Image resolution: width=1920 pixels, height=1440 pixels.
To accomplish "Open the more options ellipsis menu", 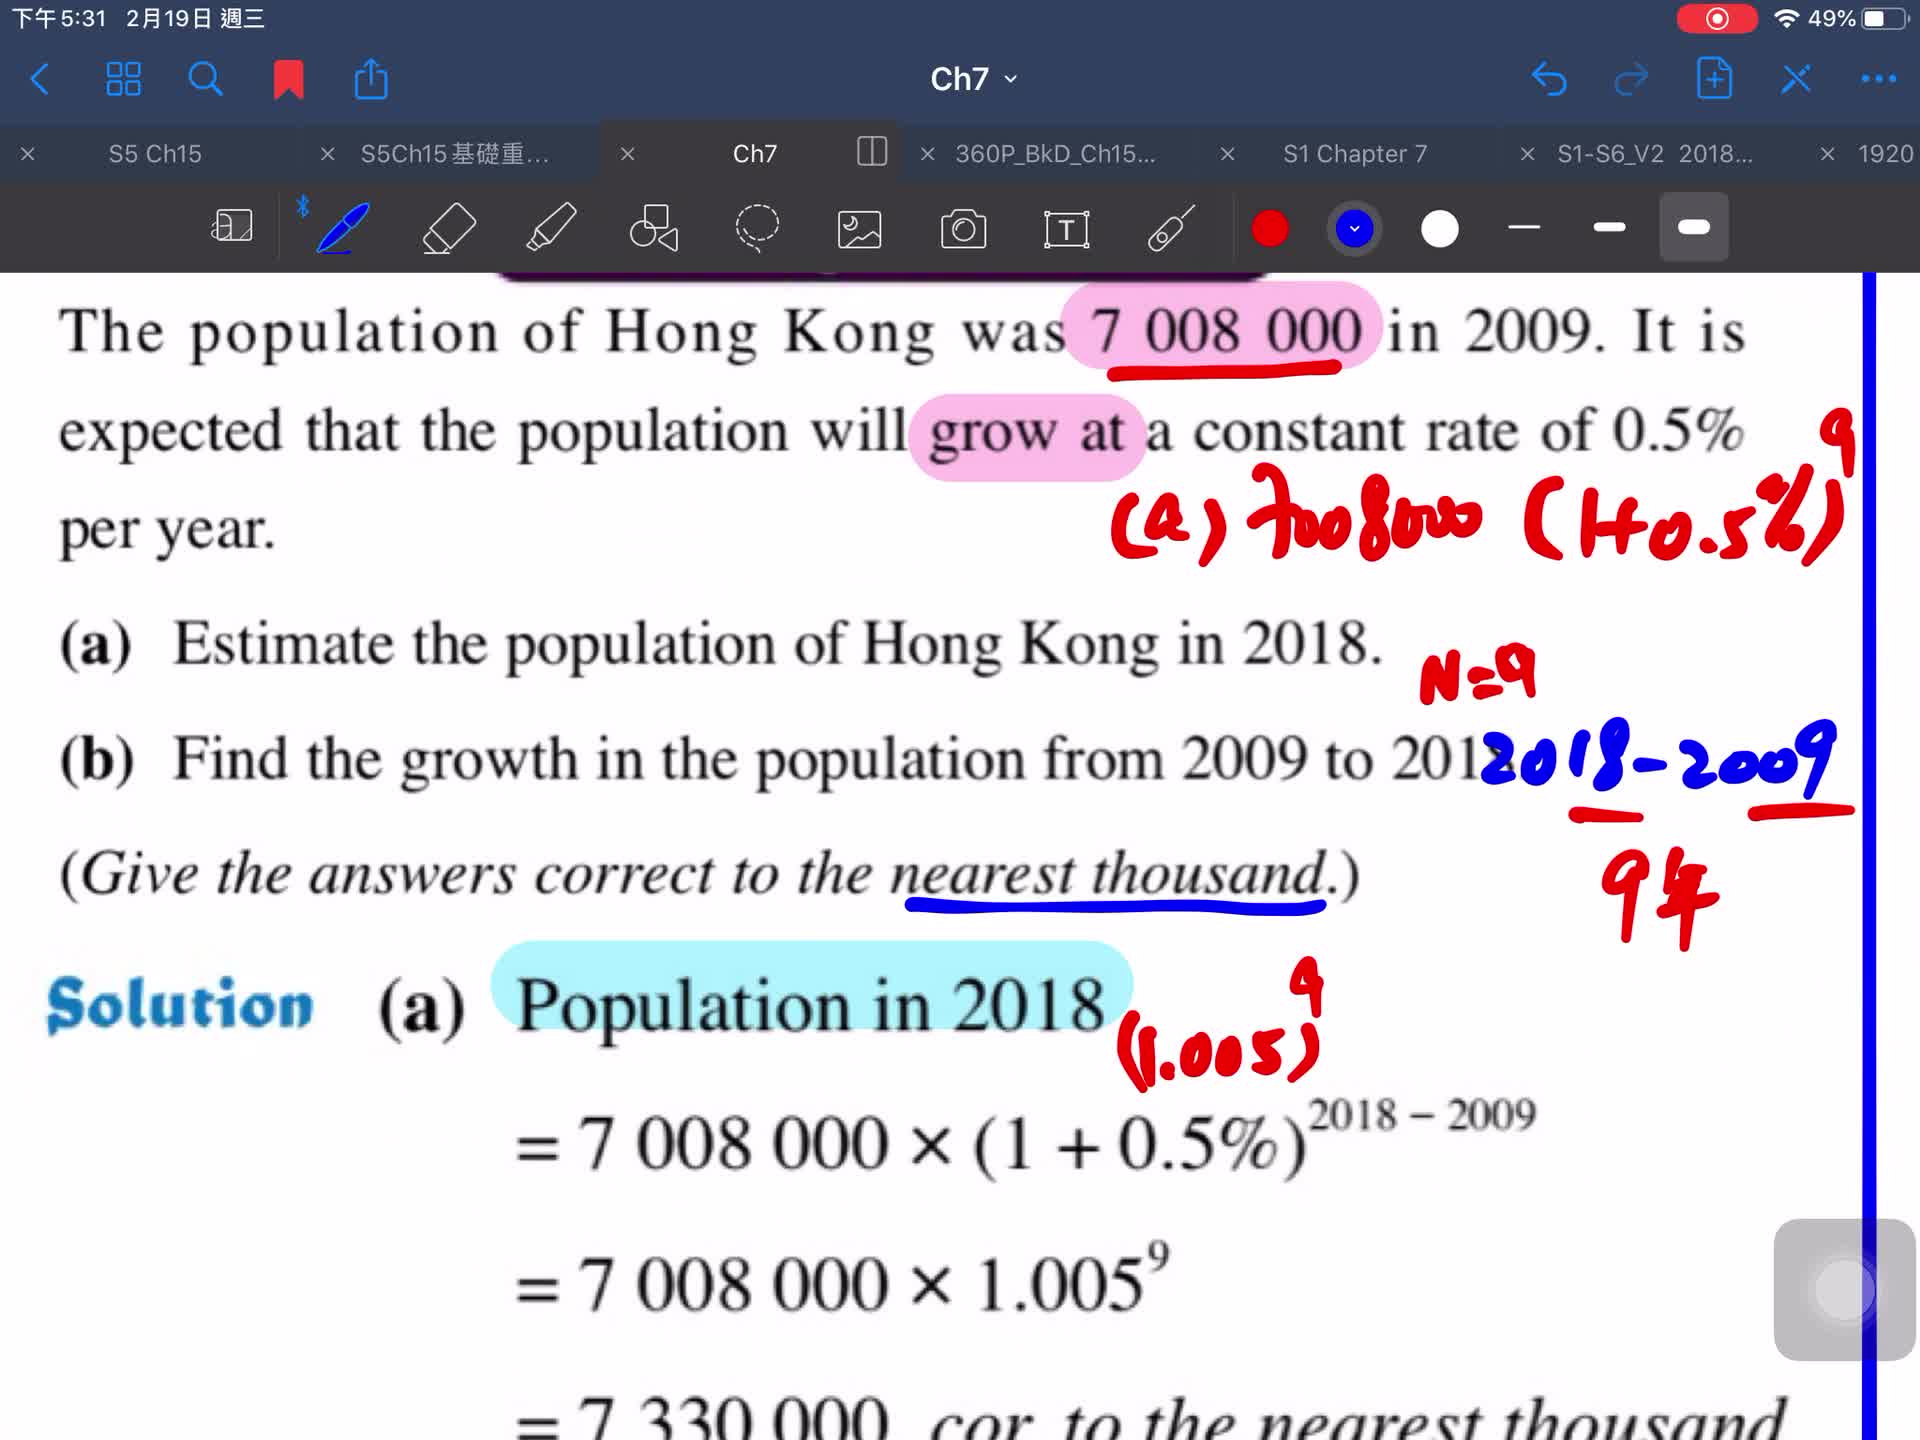I will tap(1880, 78).
